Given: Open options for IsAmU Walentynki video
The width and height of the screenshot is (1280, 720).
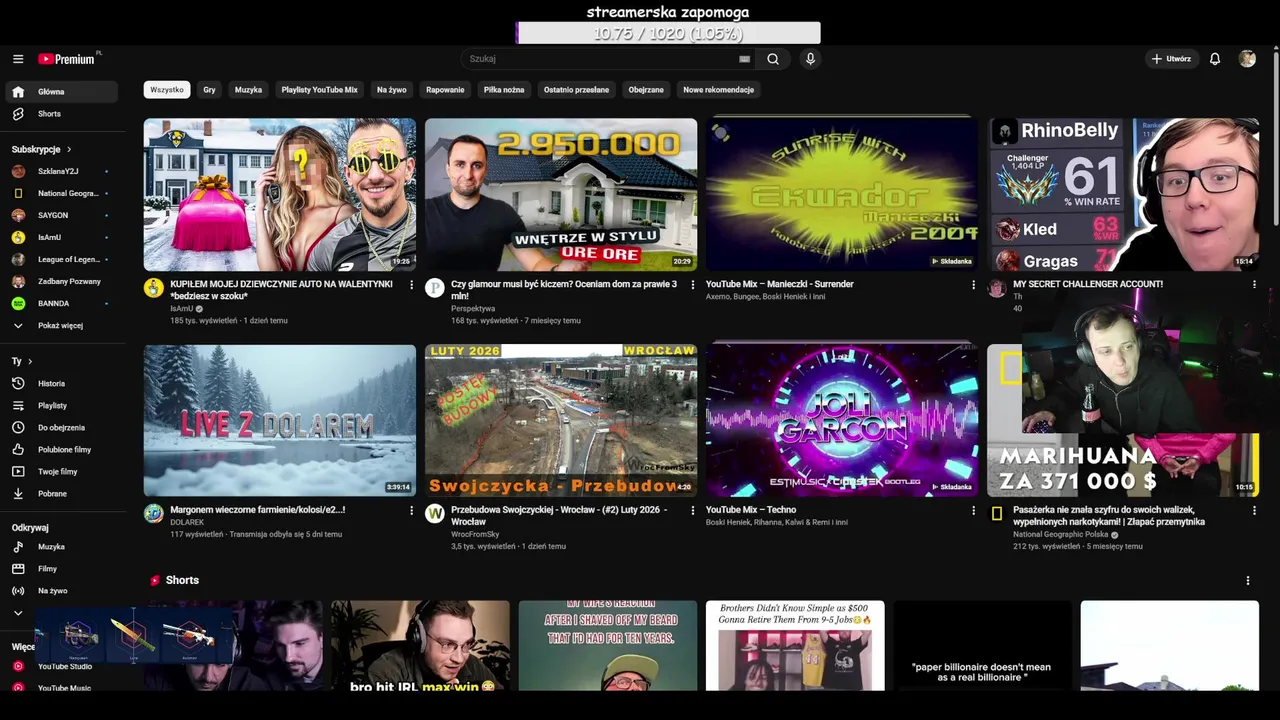Looking at the screenshot, I should (x=411, y=285).
